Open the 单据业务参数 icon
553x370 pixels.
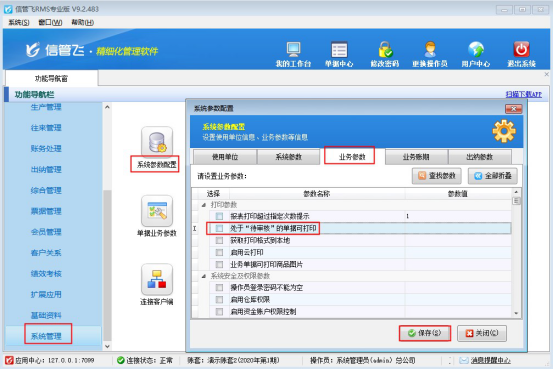coord(157,211)
